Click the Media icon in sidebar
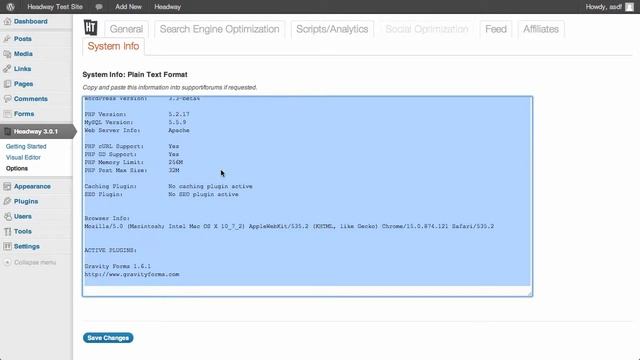 (x=7, y=54)
